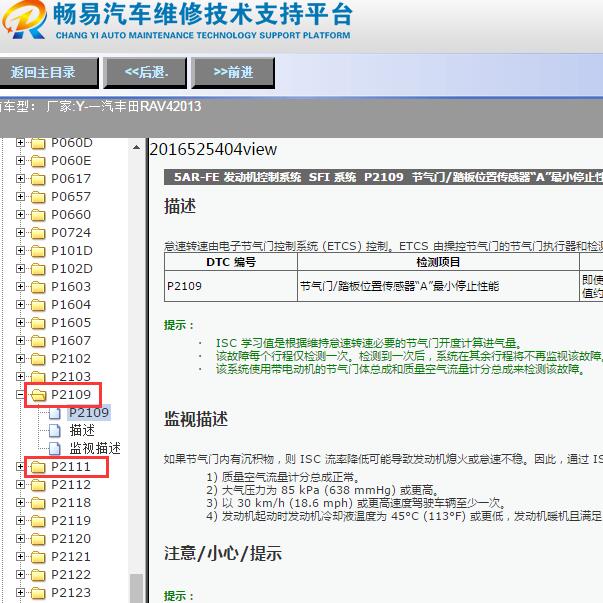Click the tree panel scrollbar thumb
603x603 pixels.
(136, 588)
